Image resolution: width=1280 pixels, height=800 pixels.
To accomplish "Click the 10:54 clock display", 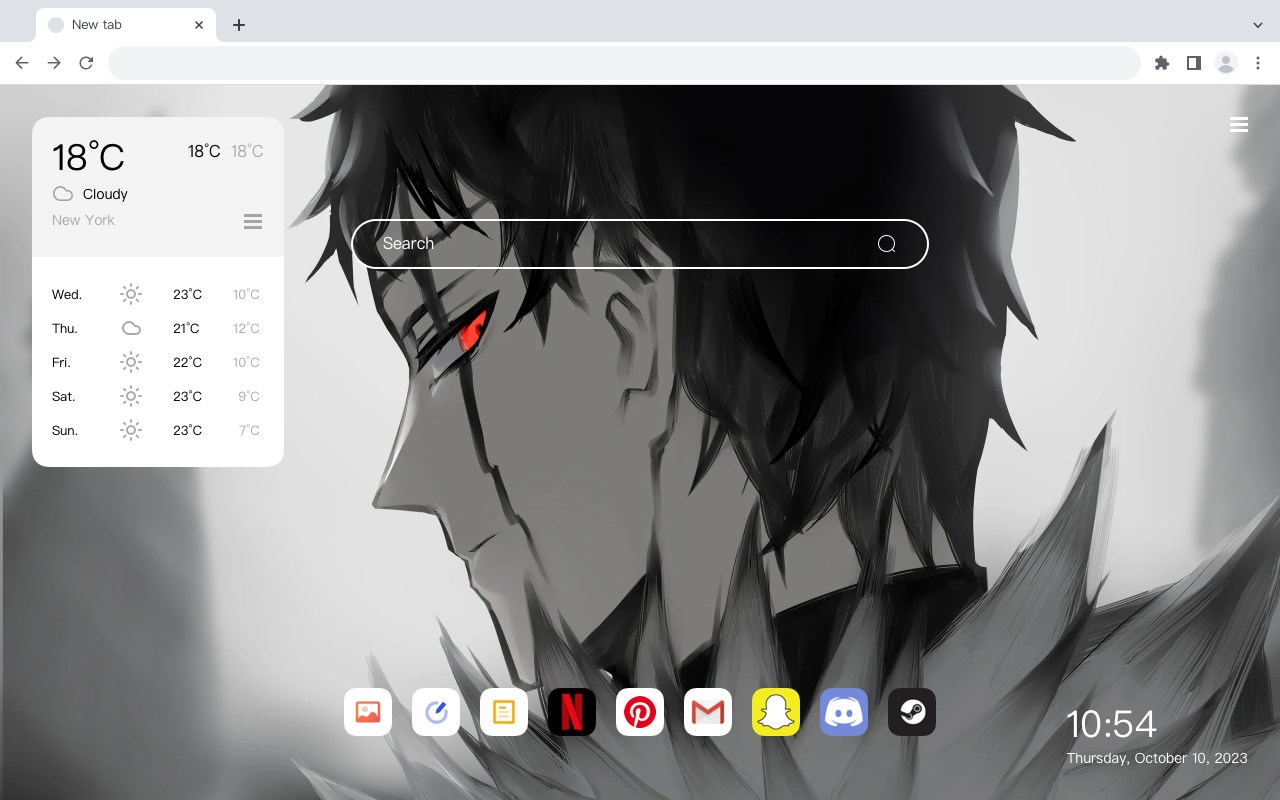I will pyautogui.click(x=1111, y=724).
